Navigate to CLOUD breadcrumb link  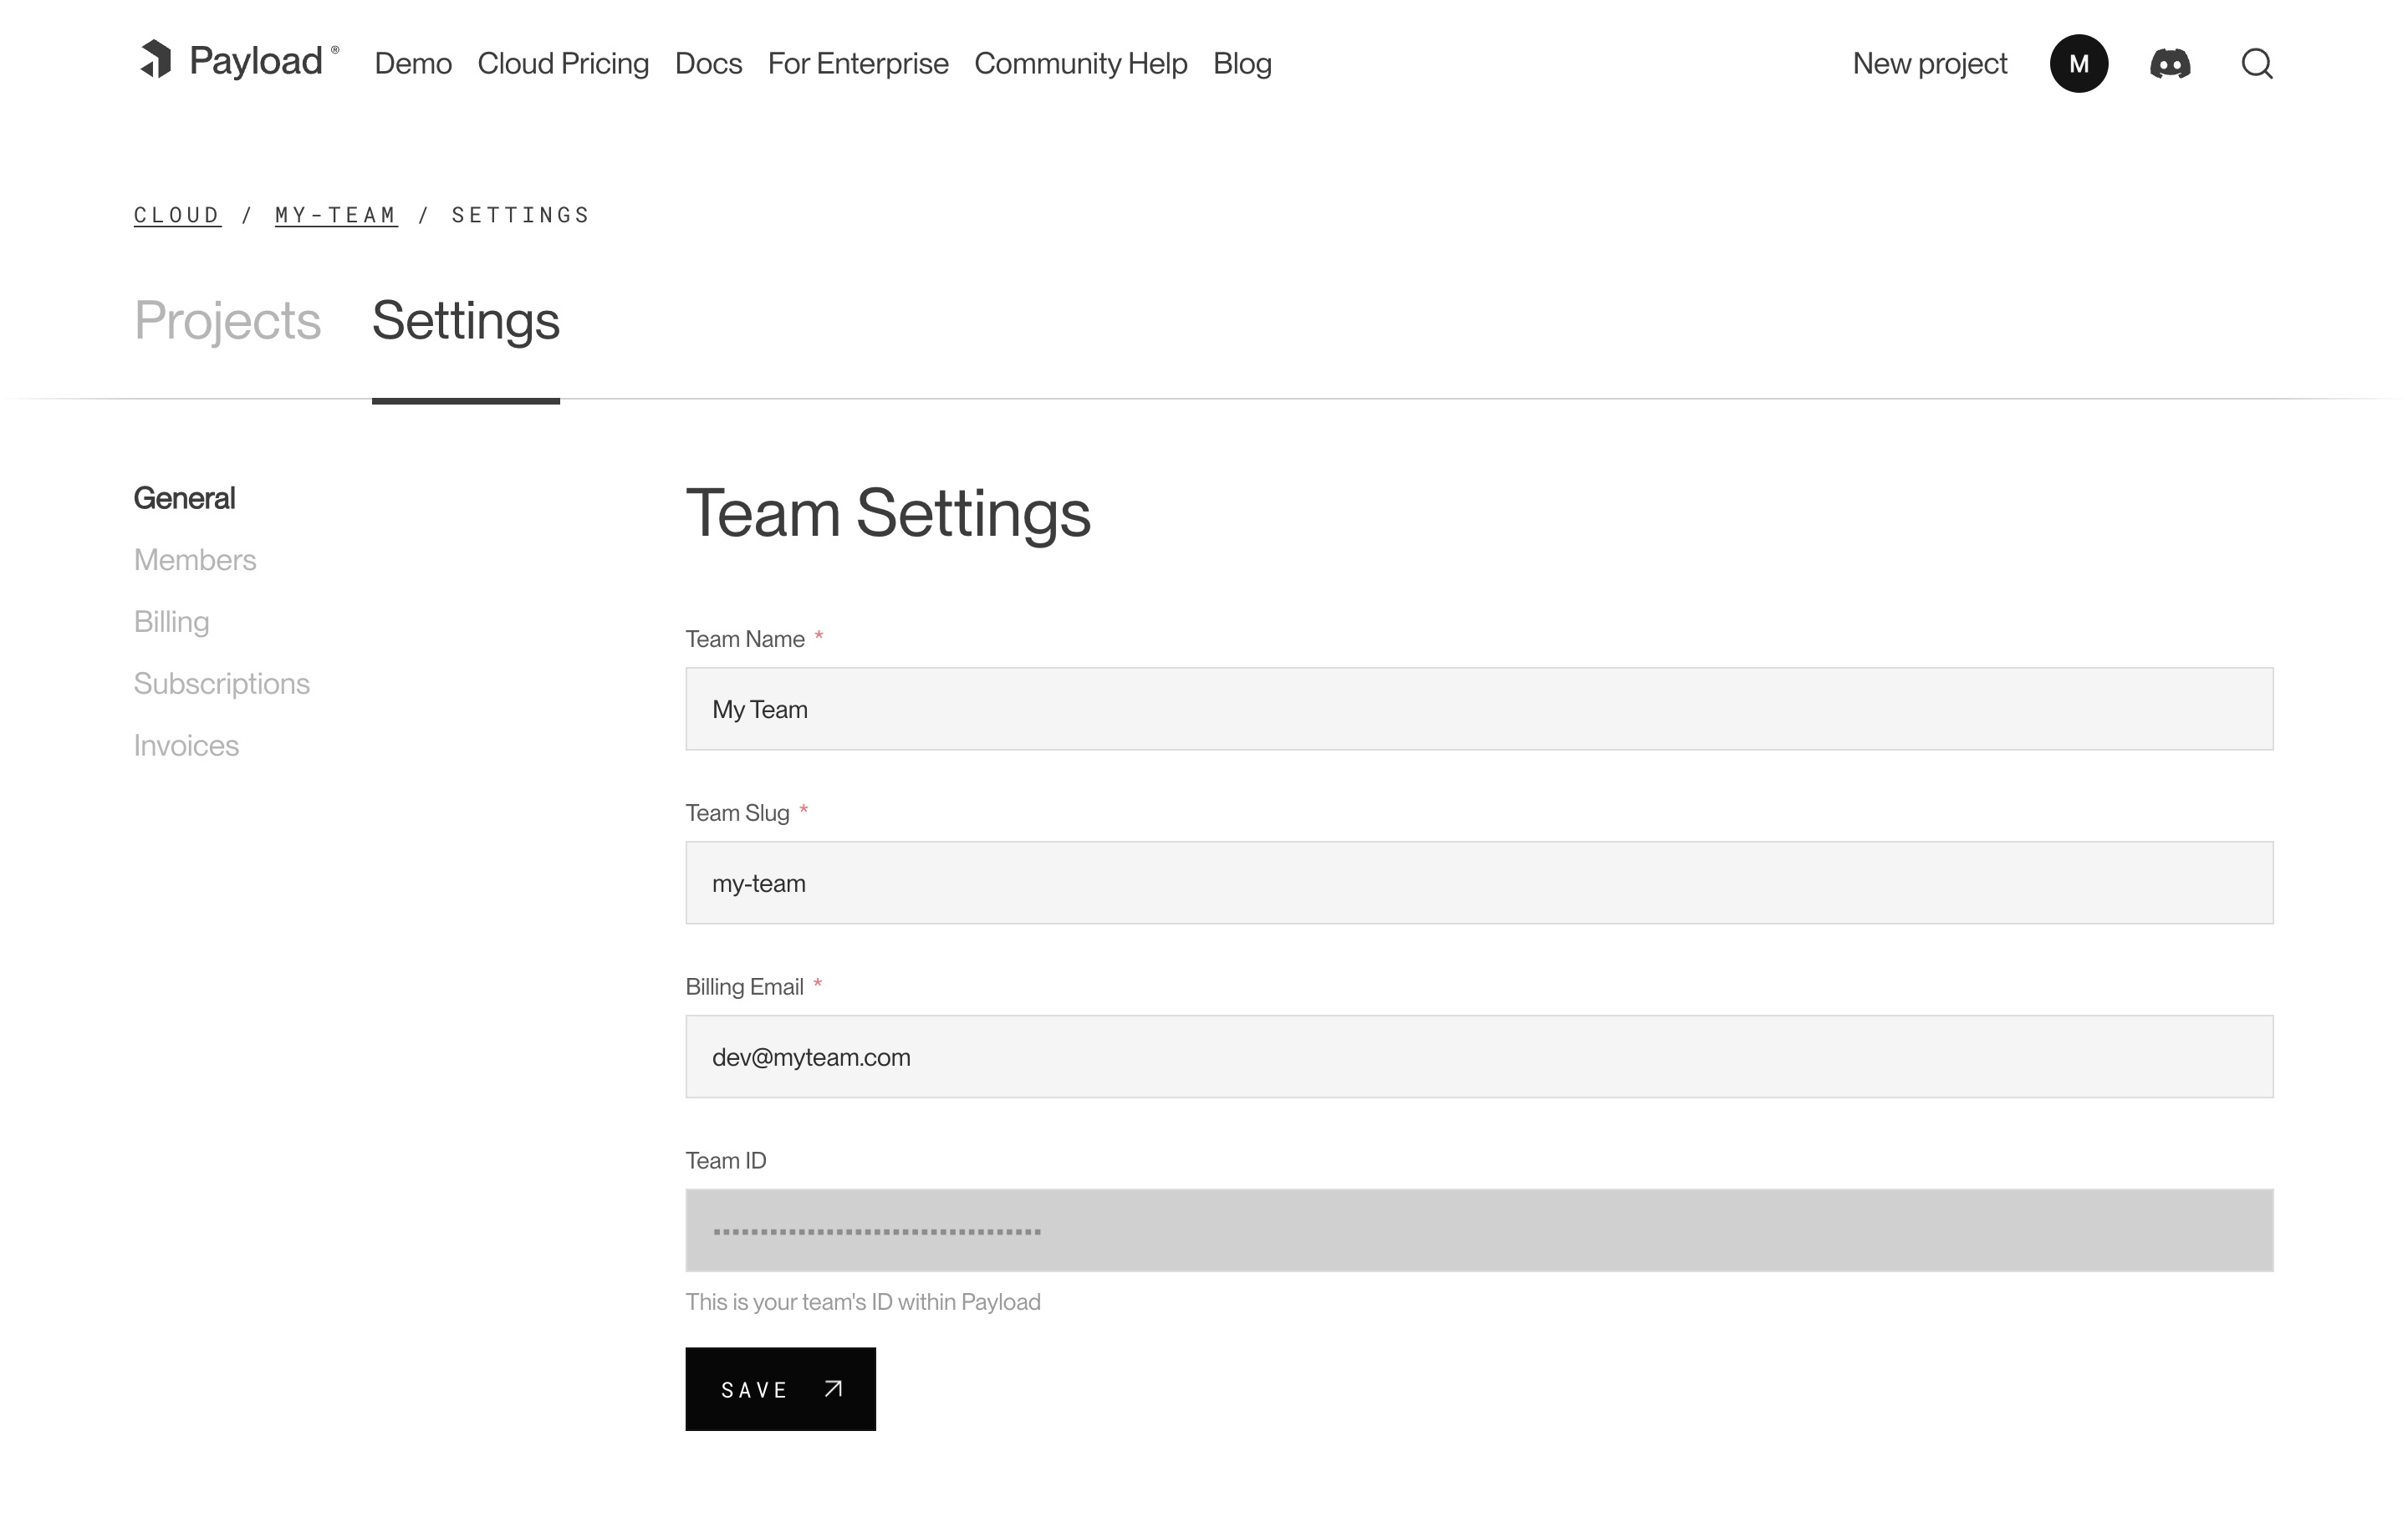(x=176, y=214)
